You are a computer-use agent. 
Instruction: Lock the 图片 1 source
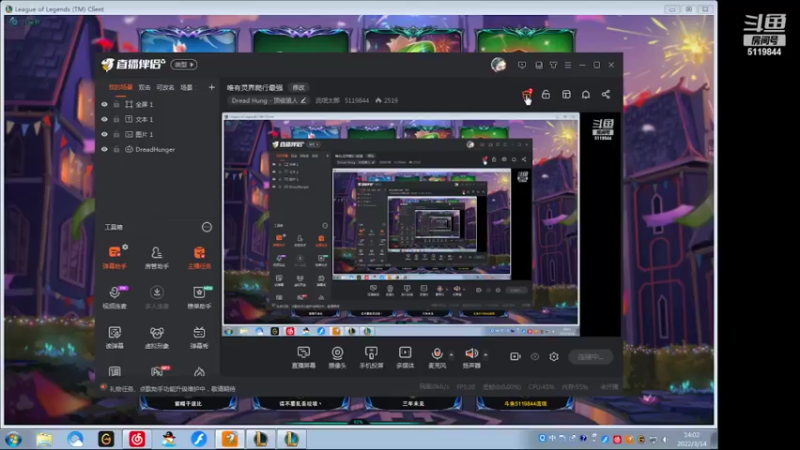[116, 134]
